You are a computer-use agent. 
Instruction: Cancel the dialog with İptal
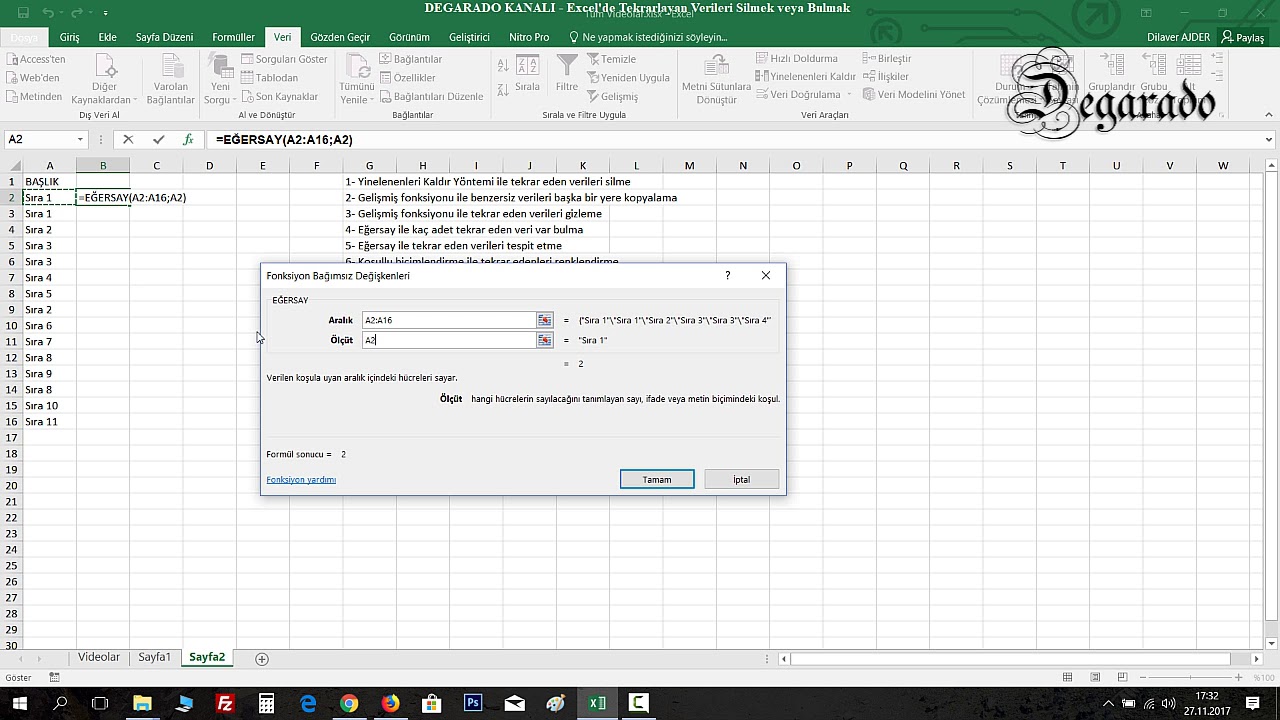click(x=741, y=480)
